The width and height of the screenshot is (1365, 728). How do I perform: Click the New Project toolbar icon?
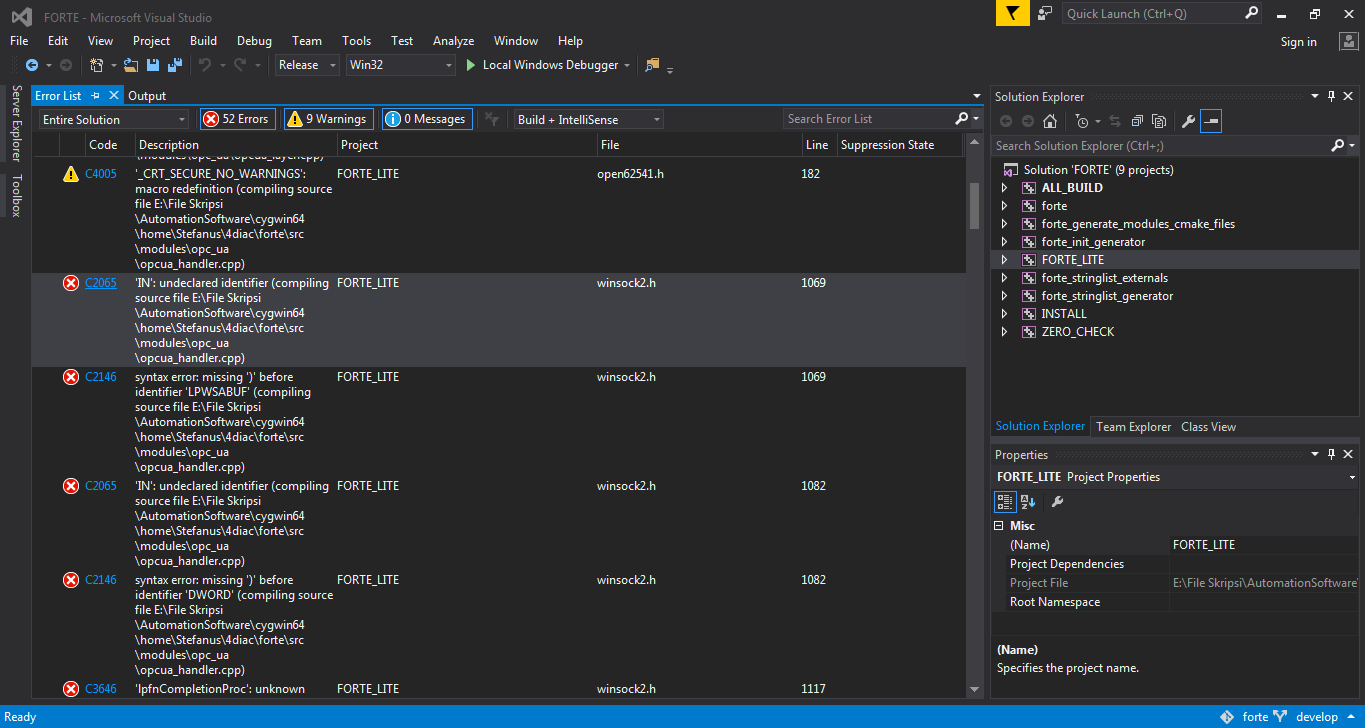pyautogui.click(x=97, y=65)
